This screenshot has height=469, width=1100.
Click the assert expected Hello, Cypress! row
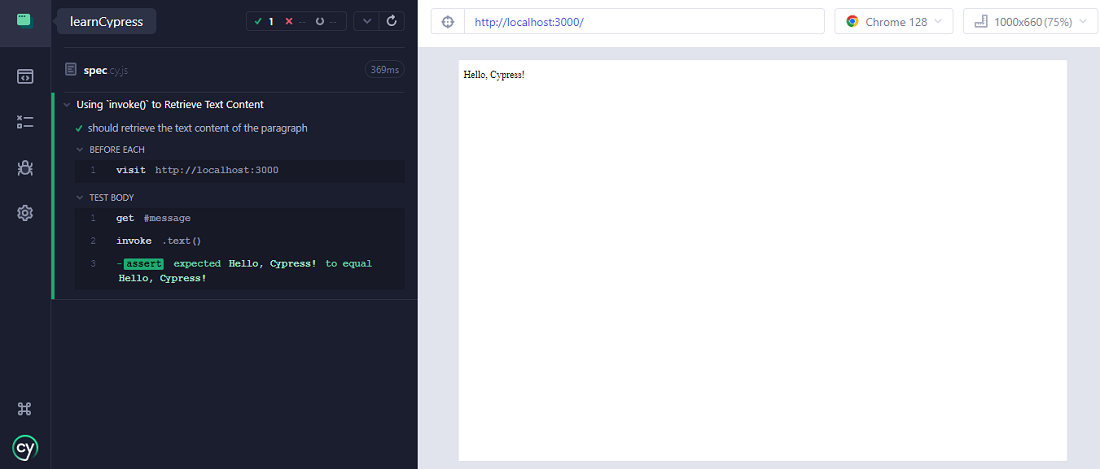(x=239, y=271)
